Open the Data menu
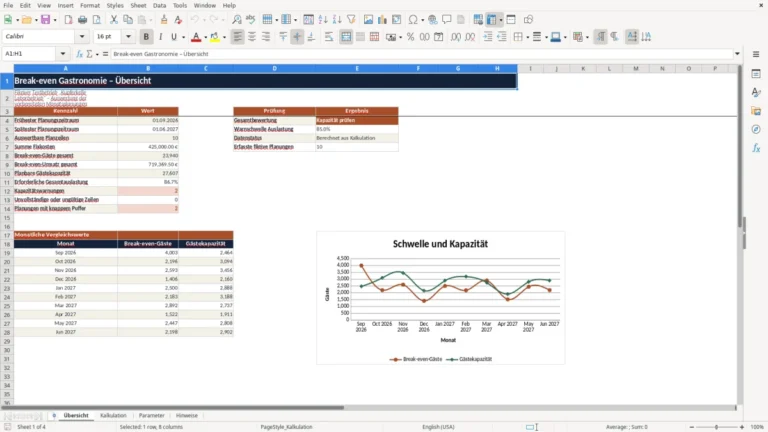This screenshot has width=768, height=432. coord(159,5)
